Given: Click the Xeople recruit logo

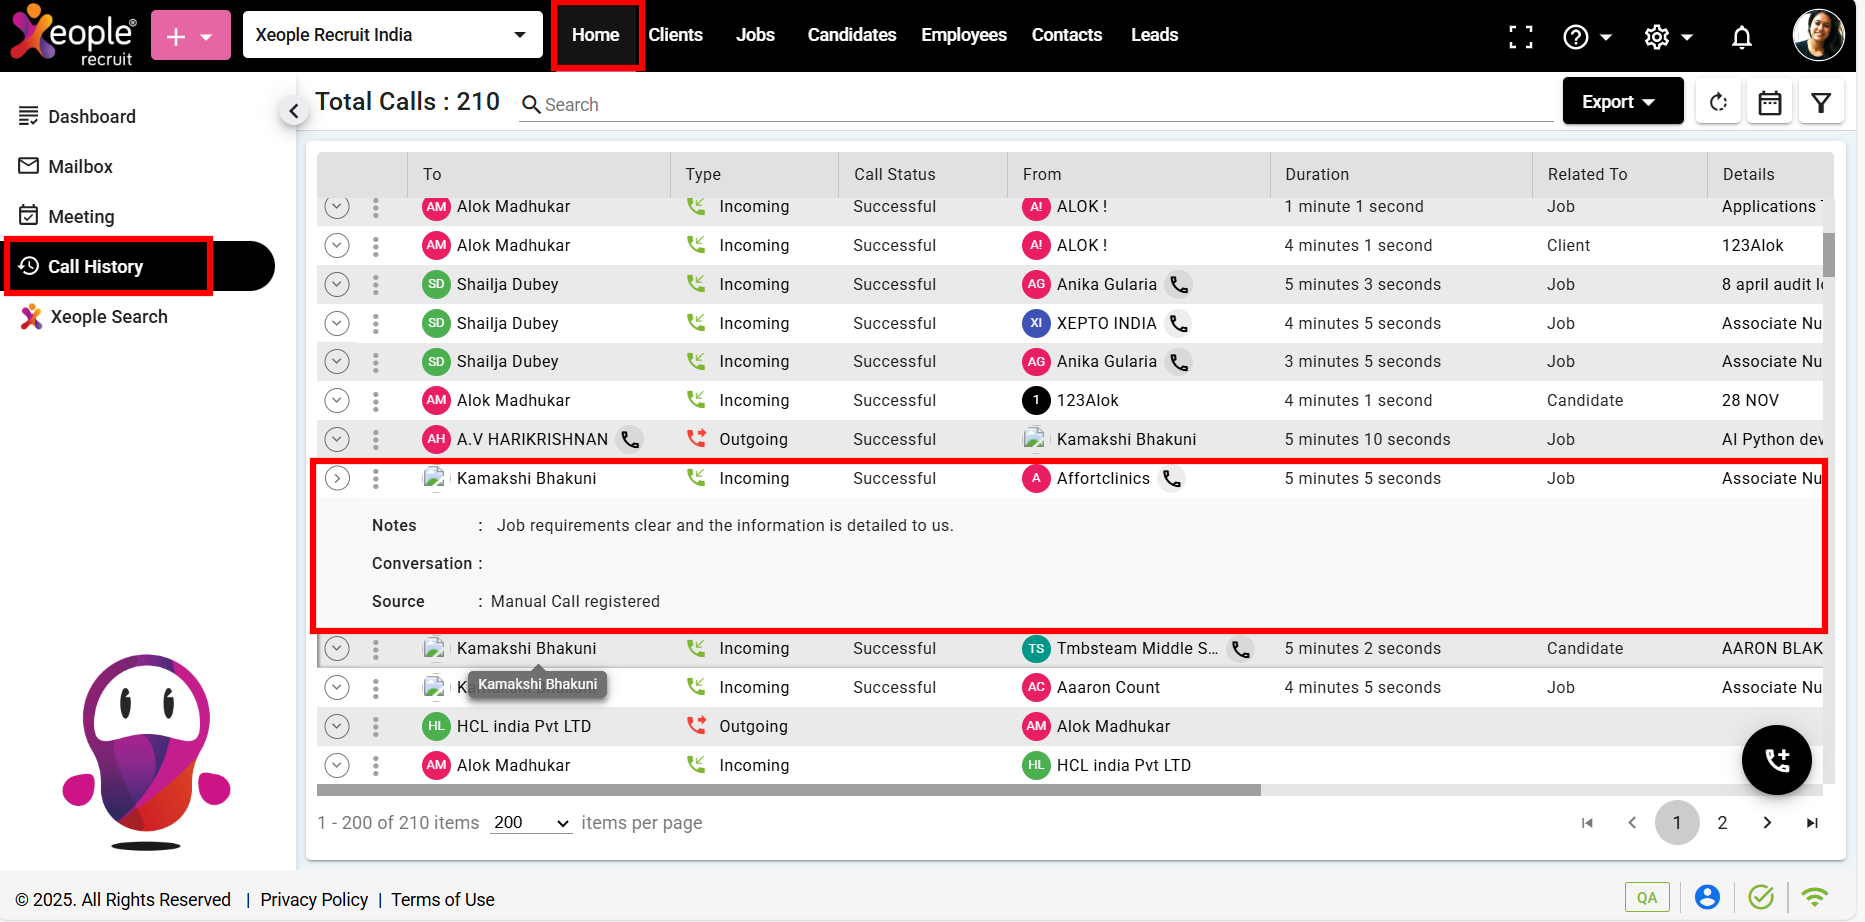Looking at the screenshot, I should pos(73,36).
